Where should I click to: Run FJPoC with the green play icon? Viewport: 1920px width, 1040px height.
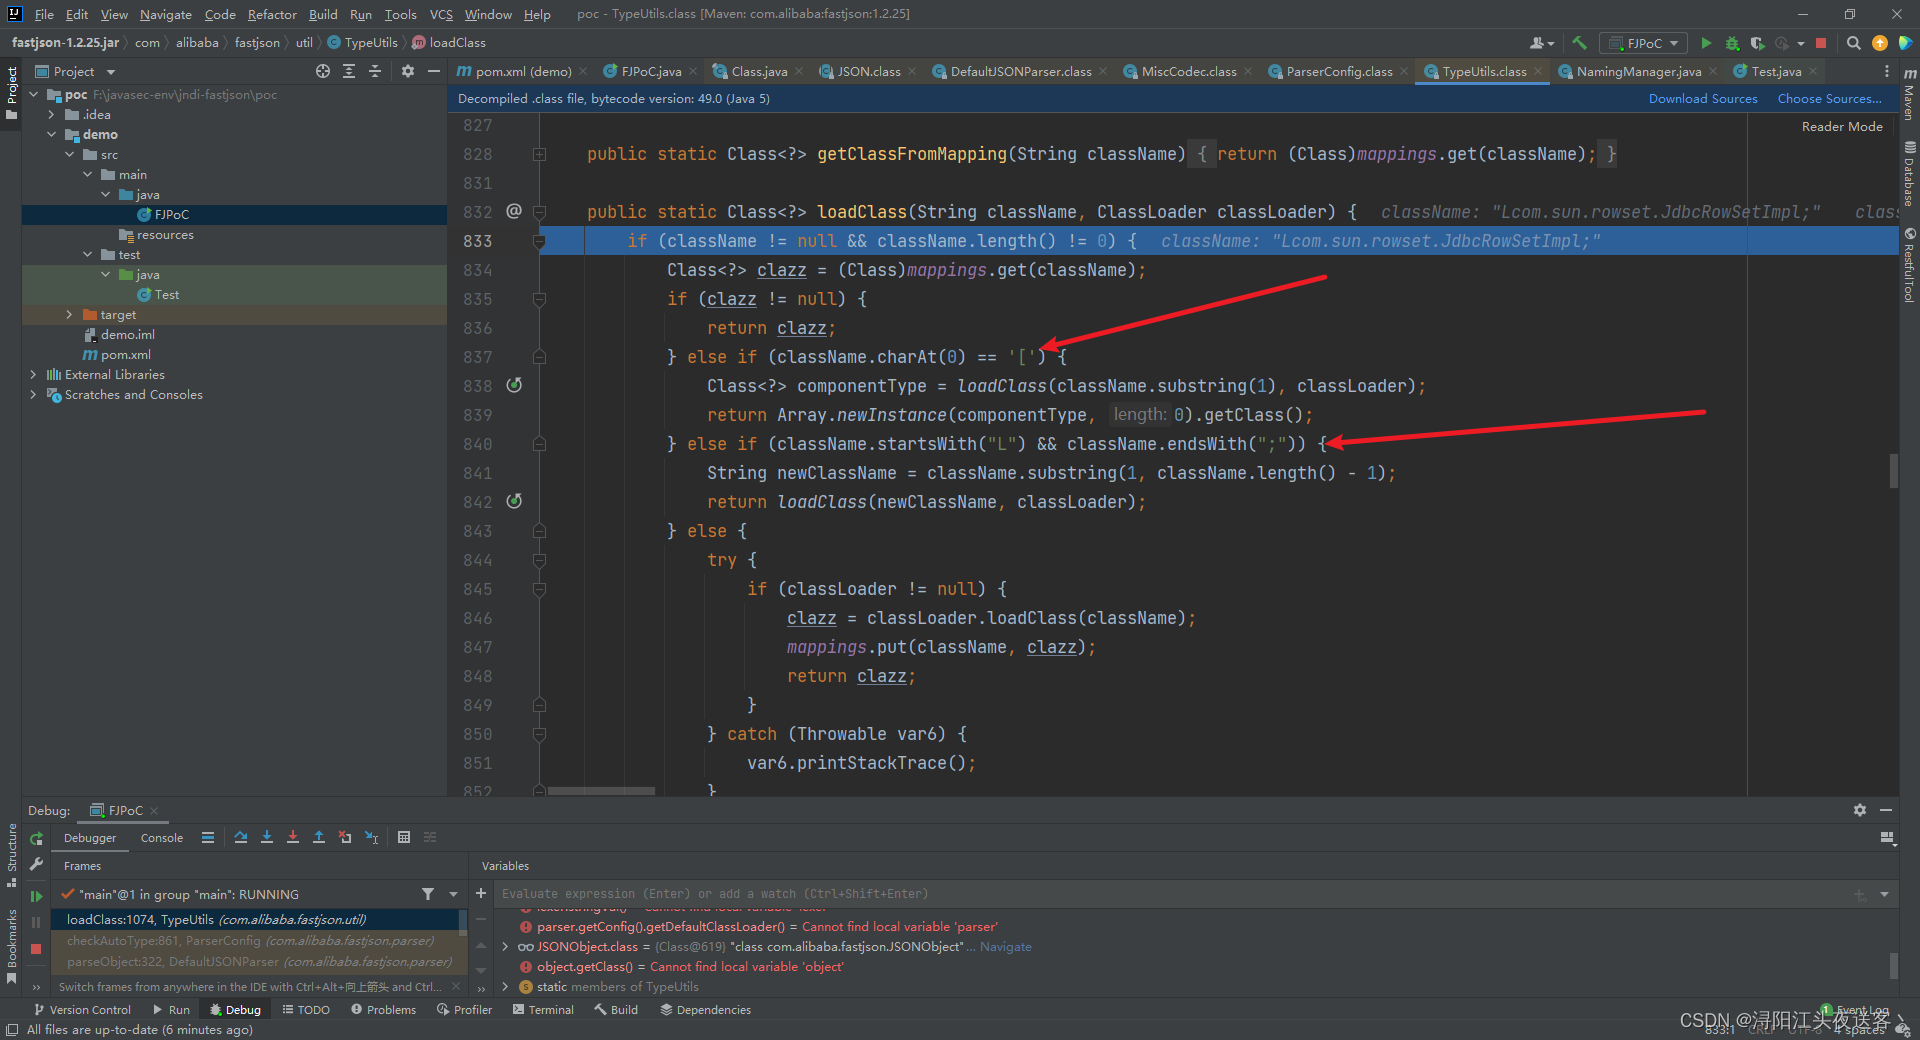1706,43
